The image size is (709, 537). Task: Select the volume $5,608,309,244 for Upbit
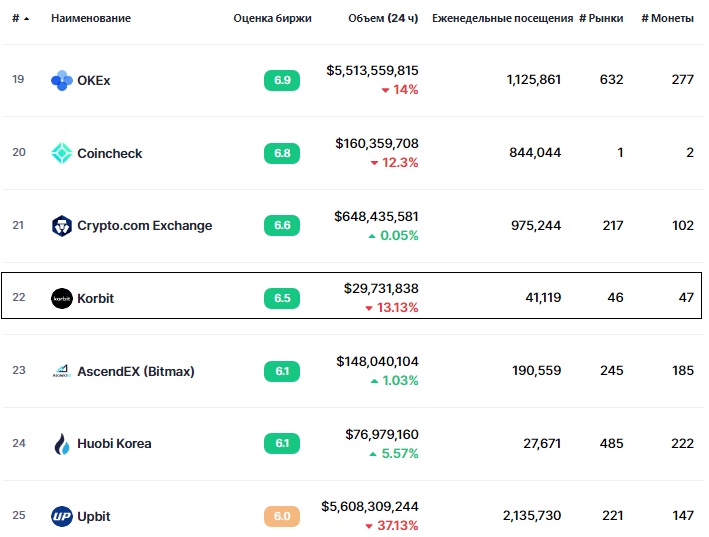coord(370,506)
